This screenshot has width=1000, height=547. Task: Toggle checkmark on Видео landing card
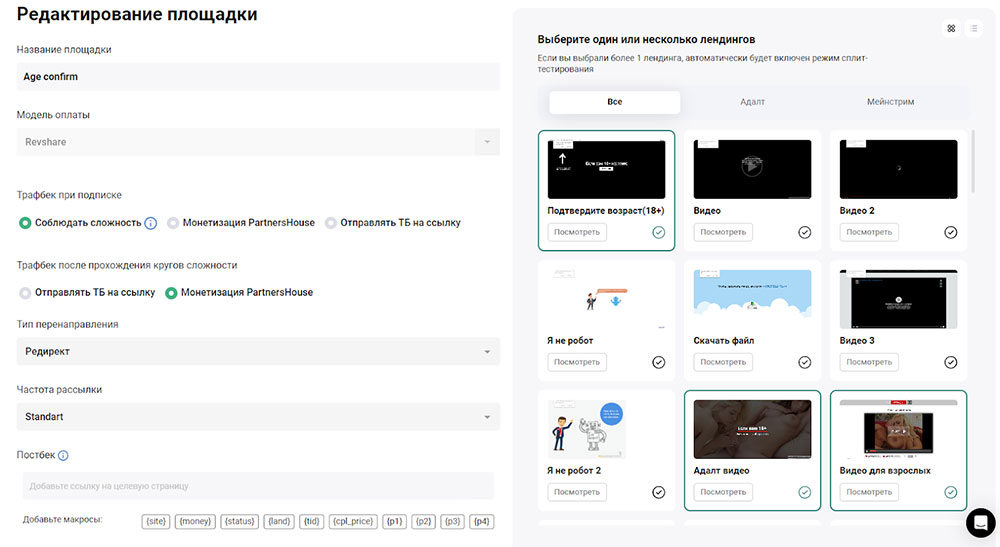tap(805, 232)
